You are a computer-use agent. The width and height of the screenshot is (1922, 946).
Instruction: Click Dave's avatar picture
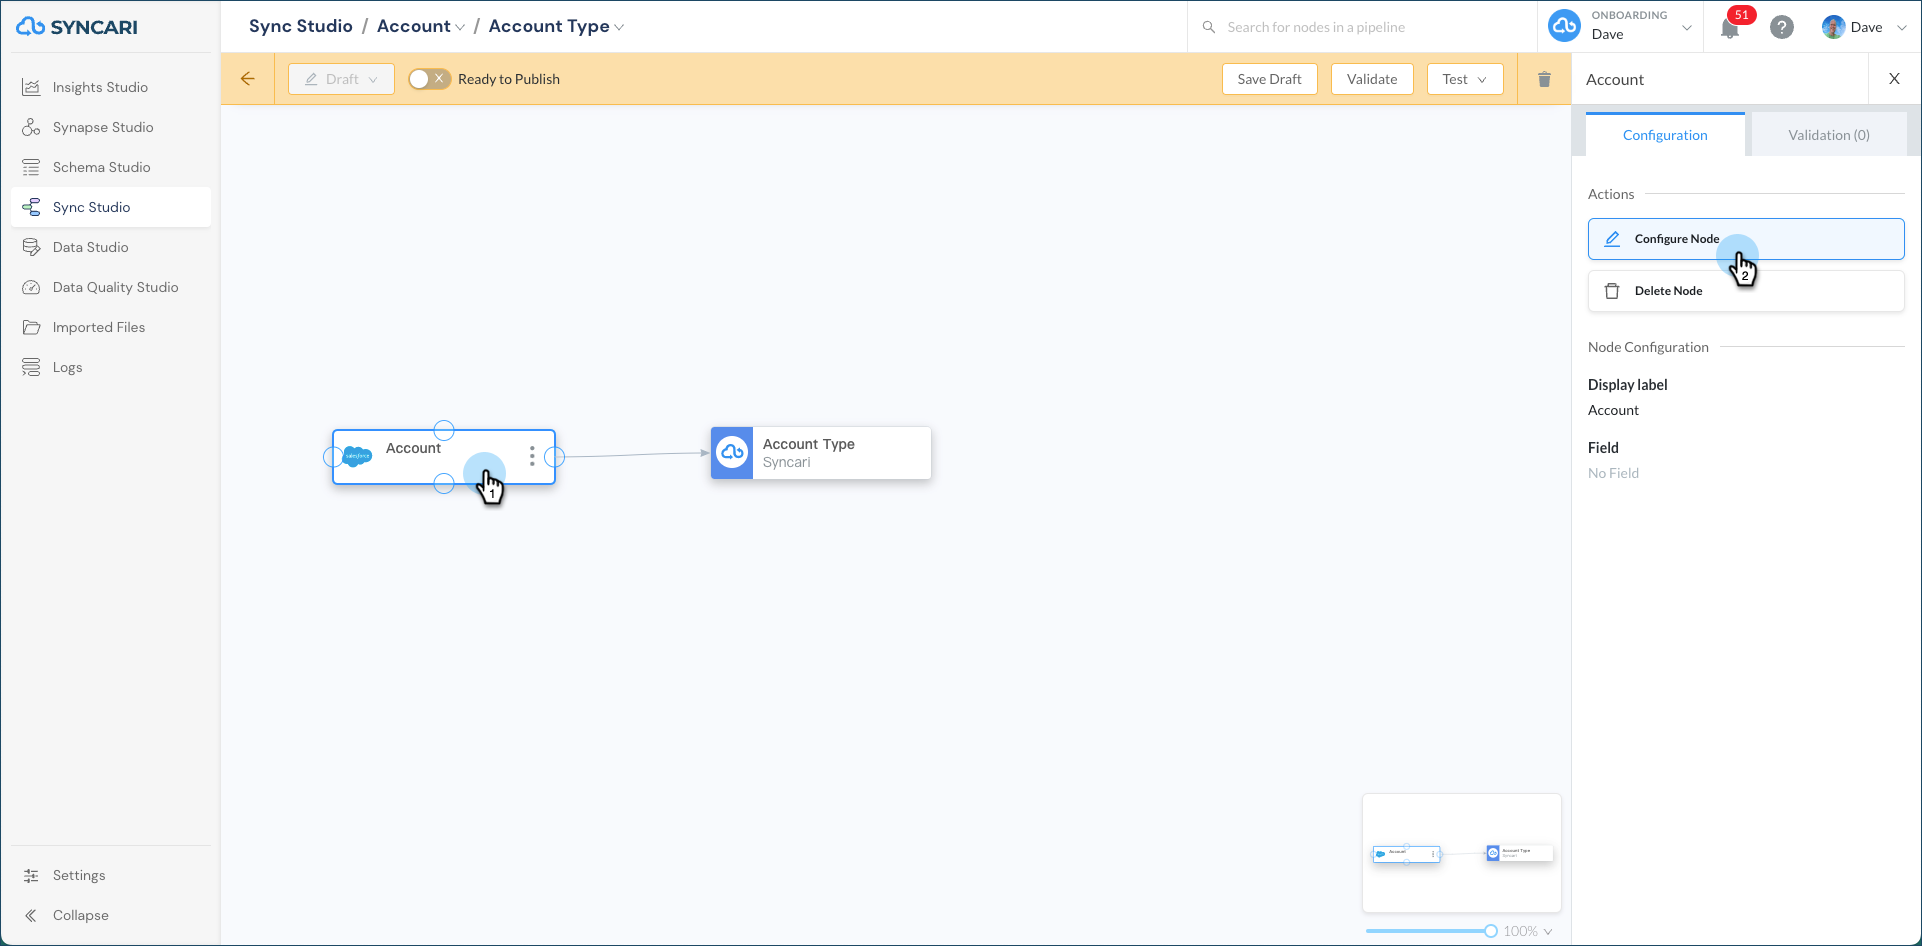1833,27
